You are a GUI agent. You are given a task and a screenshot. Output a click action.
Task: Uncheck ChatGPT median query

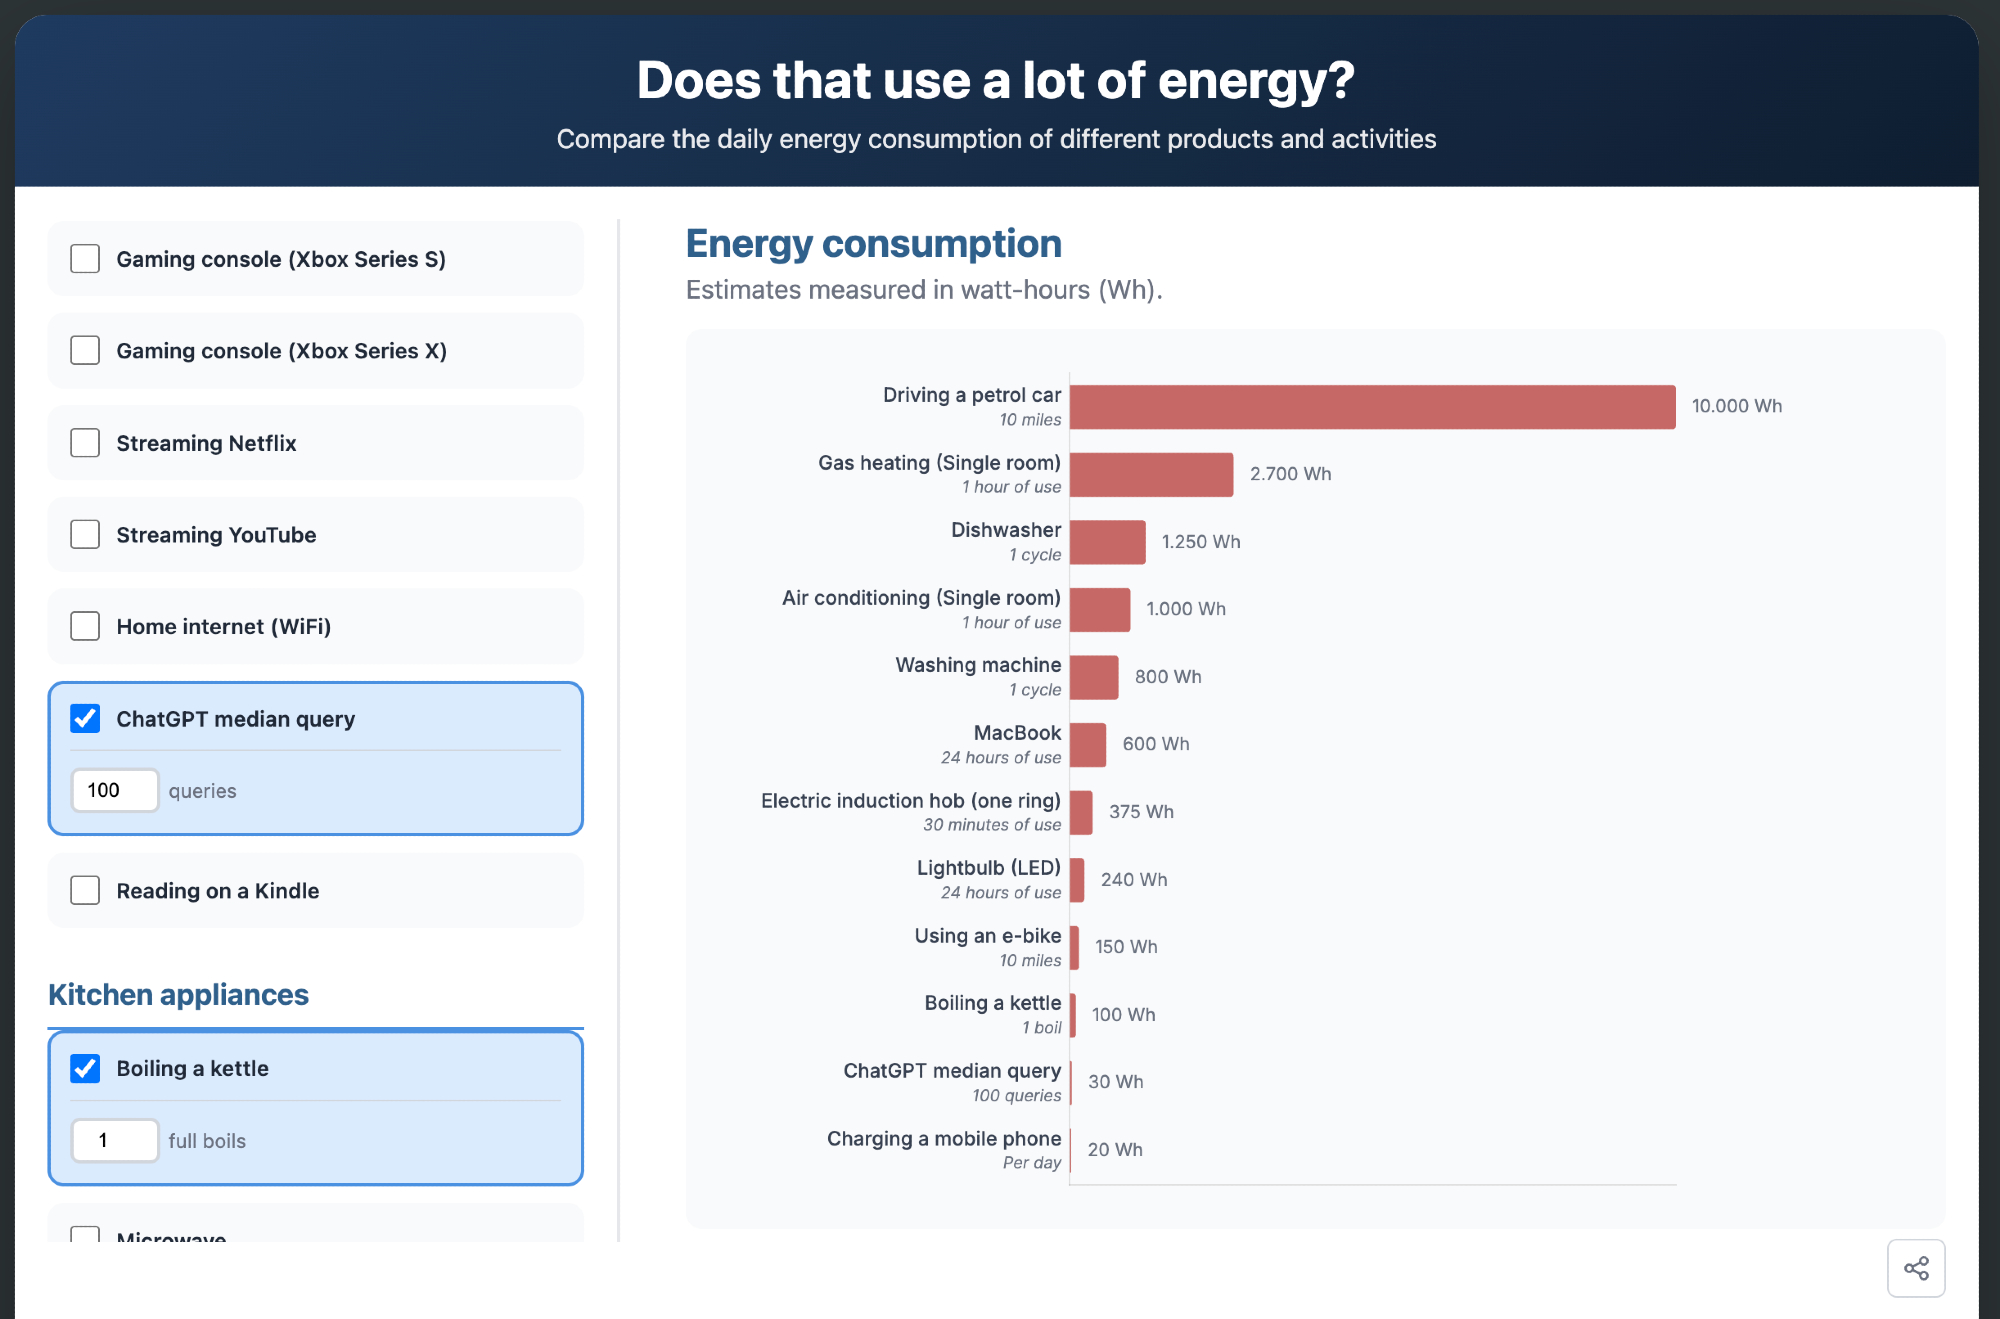85,719
